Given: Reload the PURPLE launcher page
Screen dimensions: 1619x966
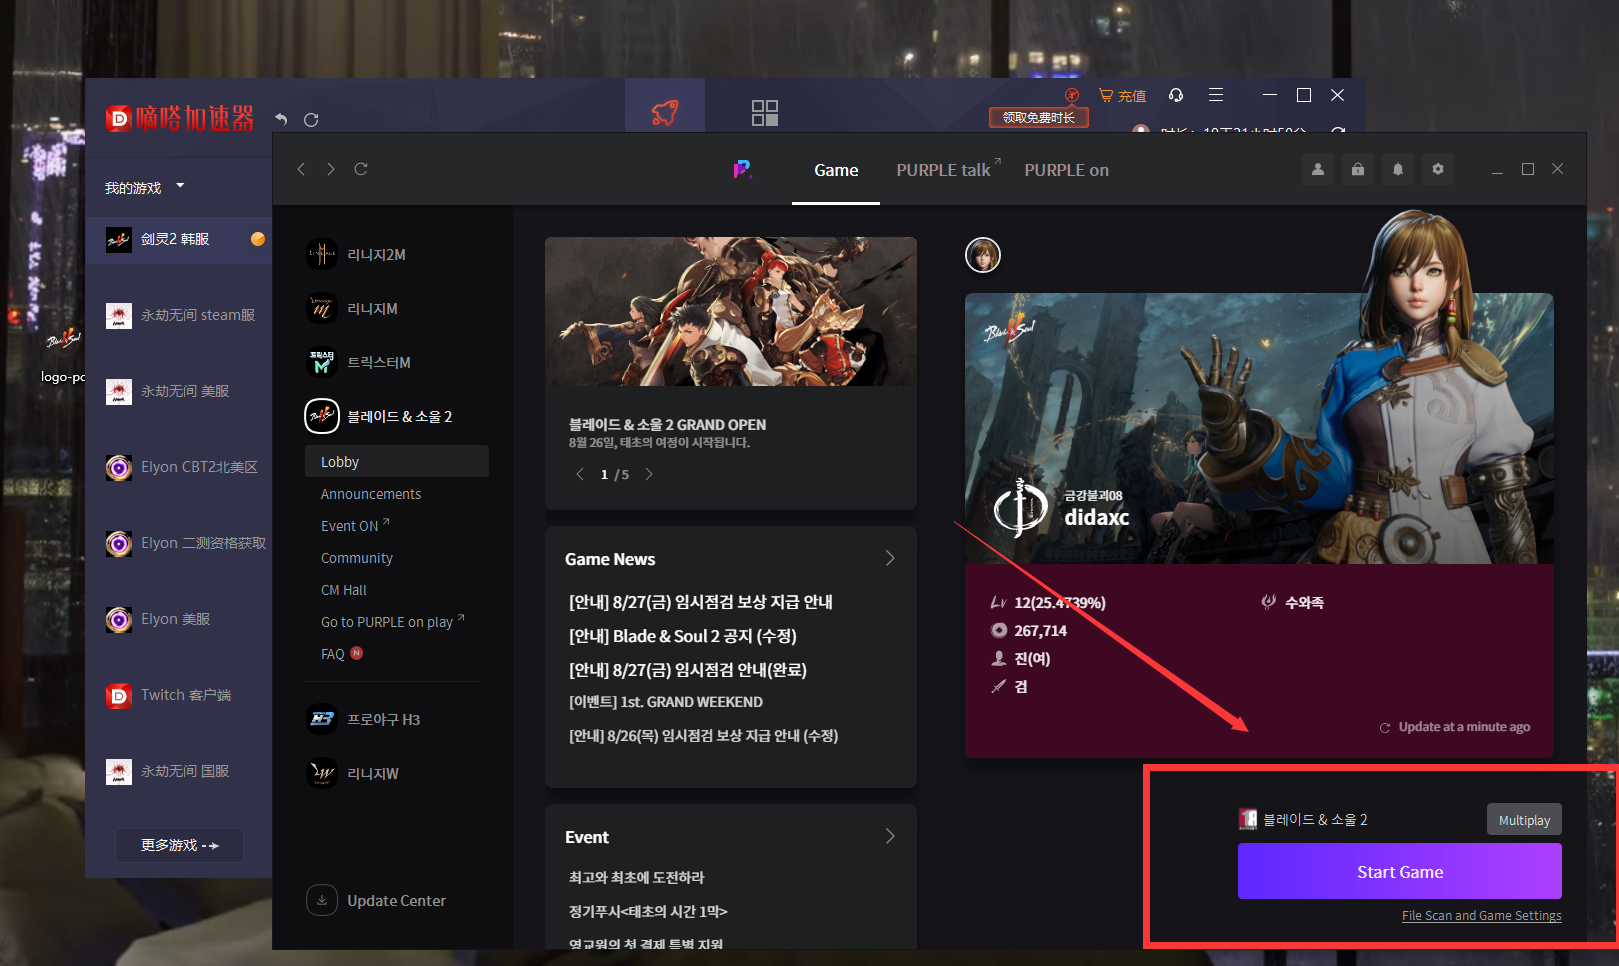Looking at the screenshot, I should click(361, 169).
